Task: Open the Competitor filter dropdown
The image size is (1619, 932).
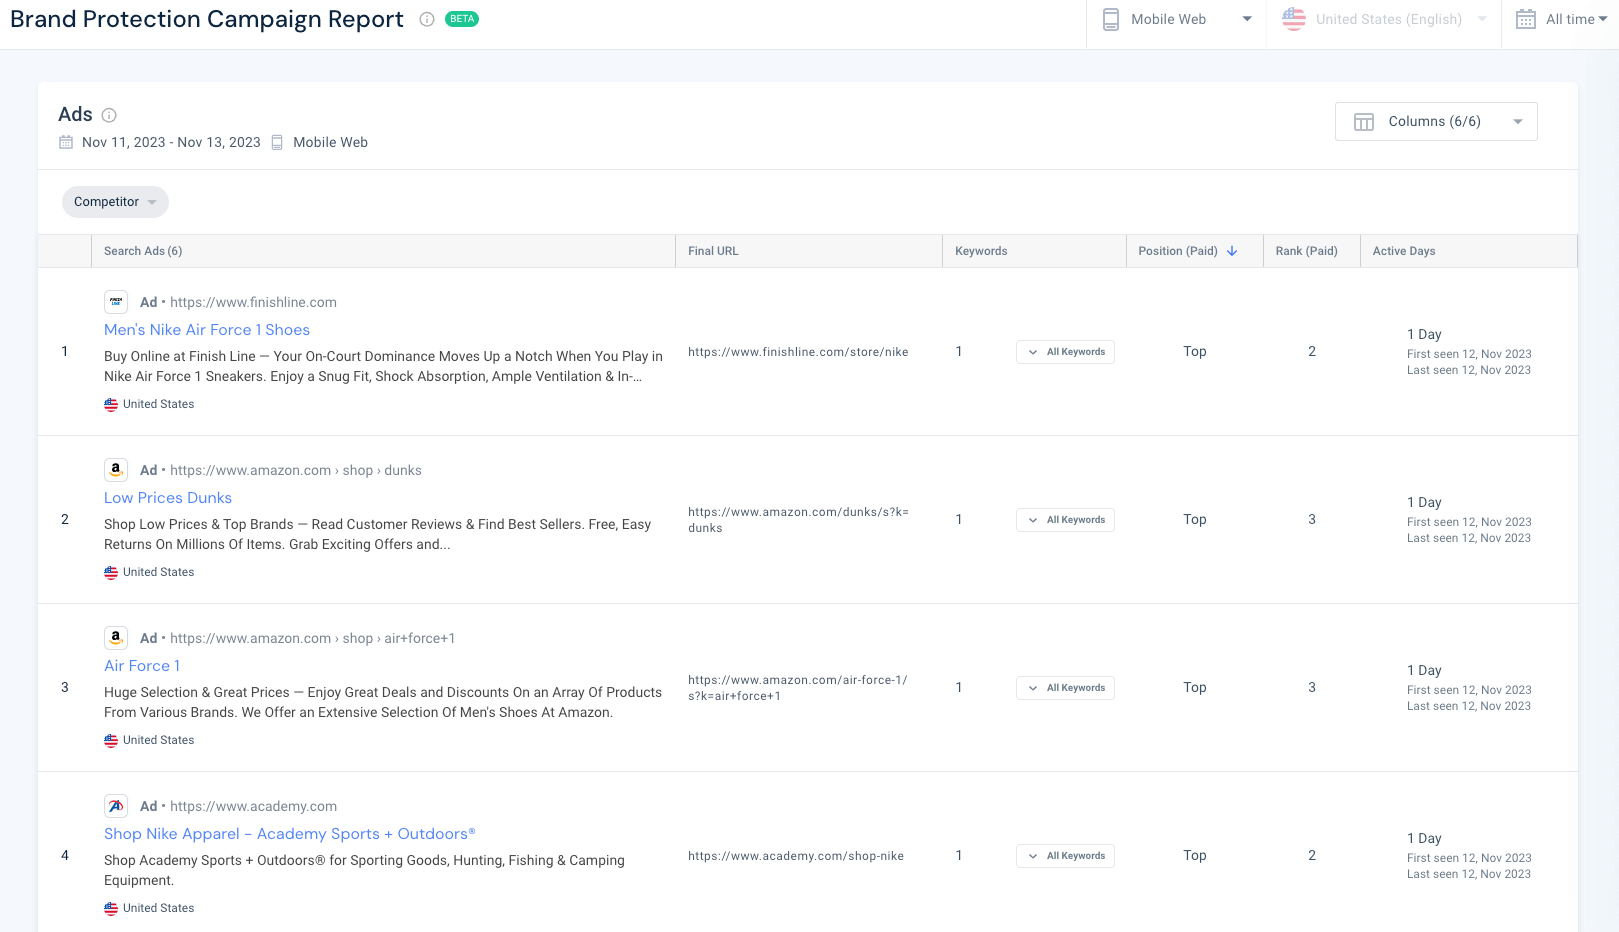Action: (x=115, y=202)
